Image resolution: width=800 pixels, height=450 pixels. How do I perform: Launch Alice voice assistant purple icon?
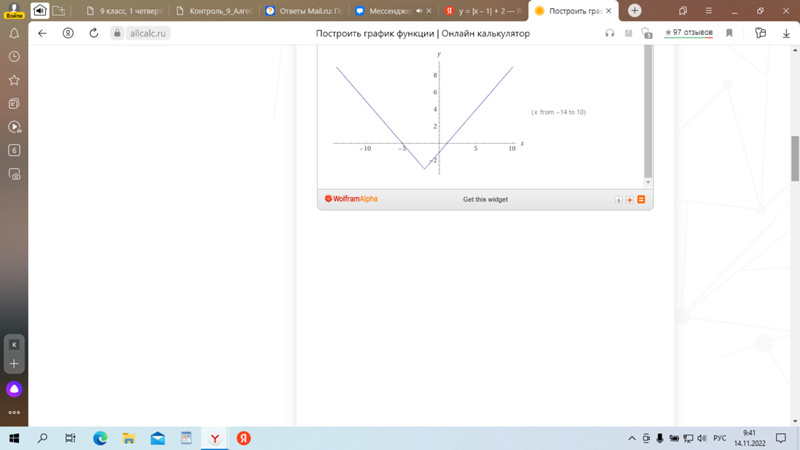(x=14, y=389)
